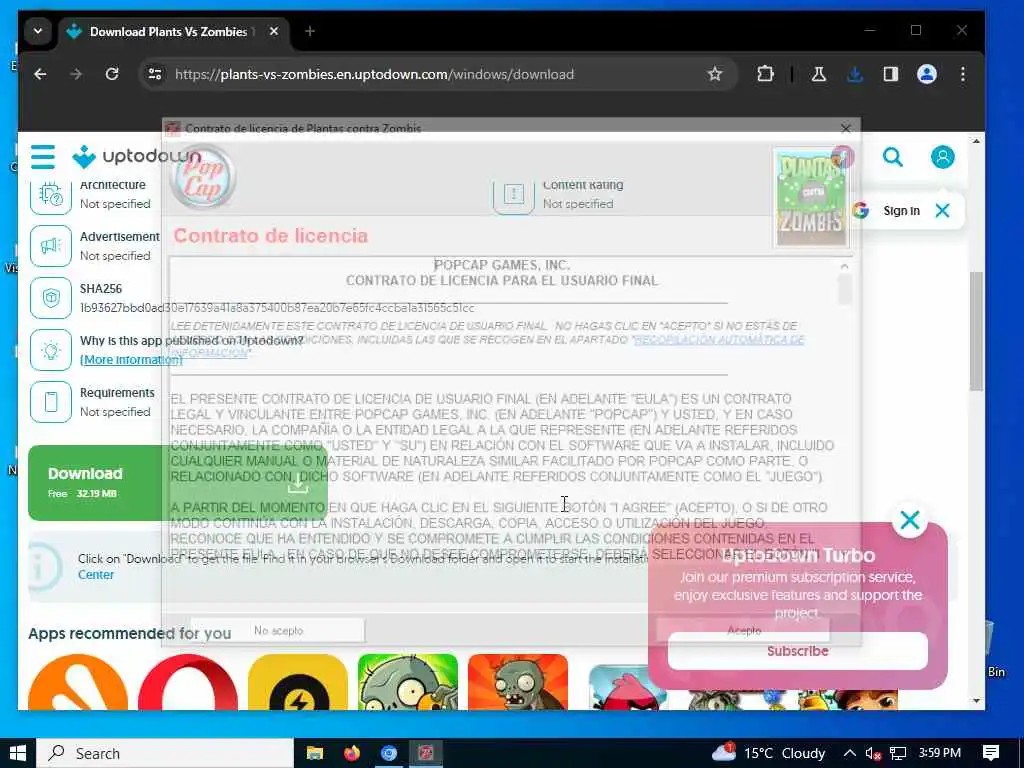Toggle the browser side panel
Viewport: 1024px width, 768px height.
891,74
